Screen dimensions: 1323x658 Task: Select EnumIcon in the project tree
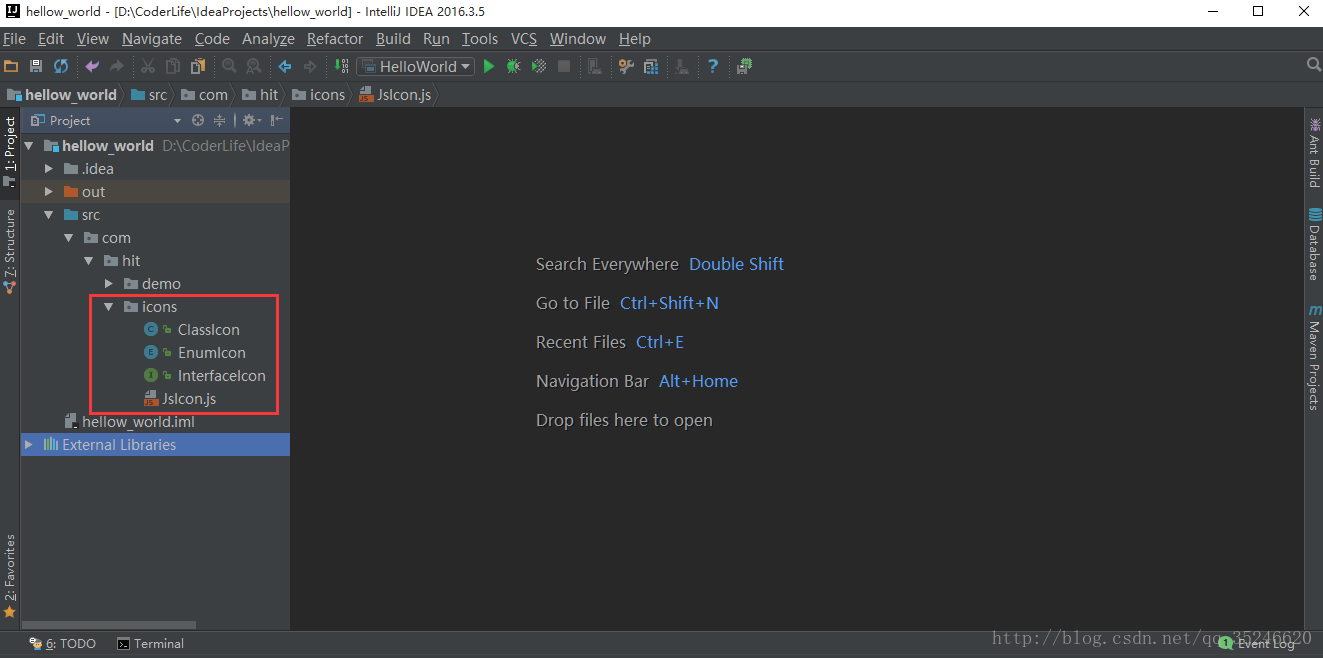(212, 352)
